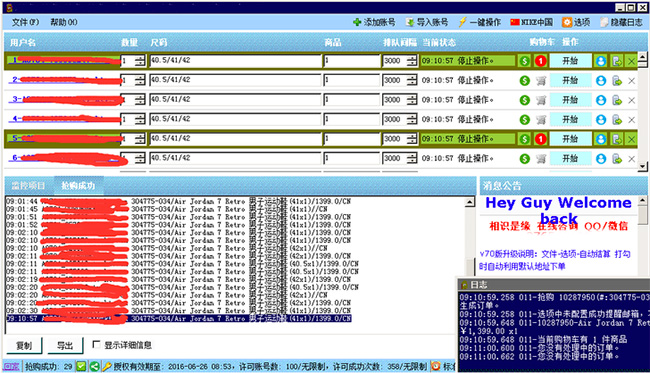Screen dimensions: 650x373
Task: Remove account 5 with its X icon
Action: (x=631, y=140)
